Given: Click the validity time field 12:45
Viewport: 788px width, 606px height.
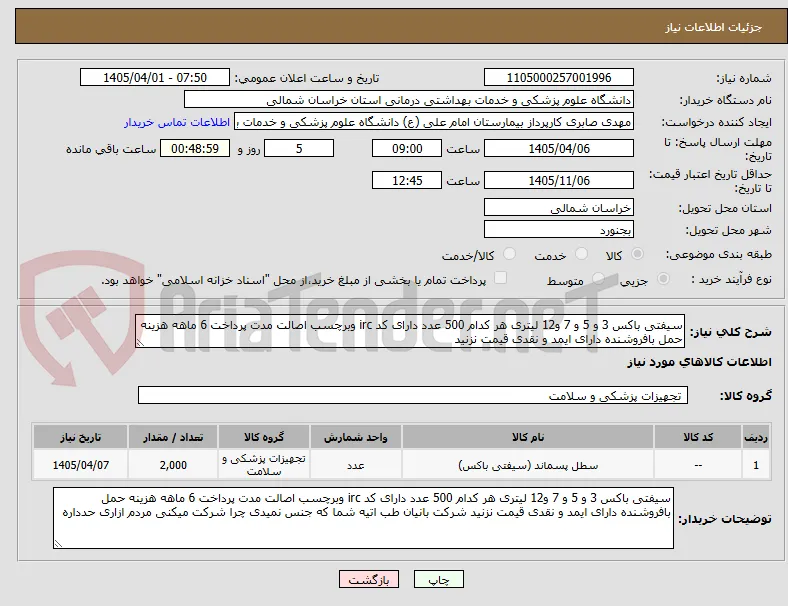Looking at the screenshot, I should tap(407, 180).
